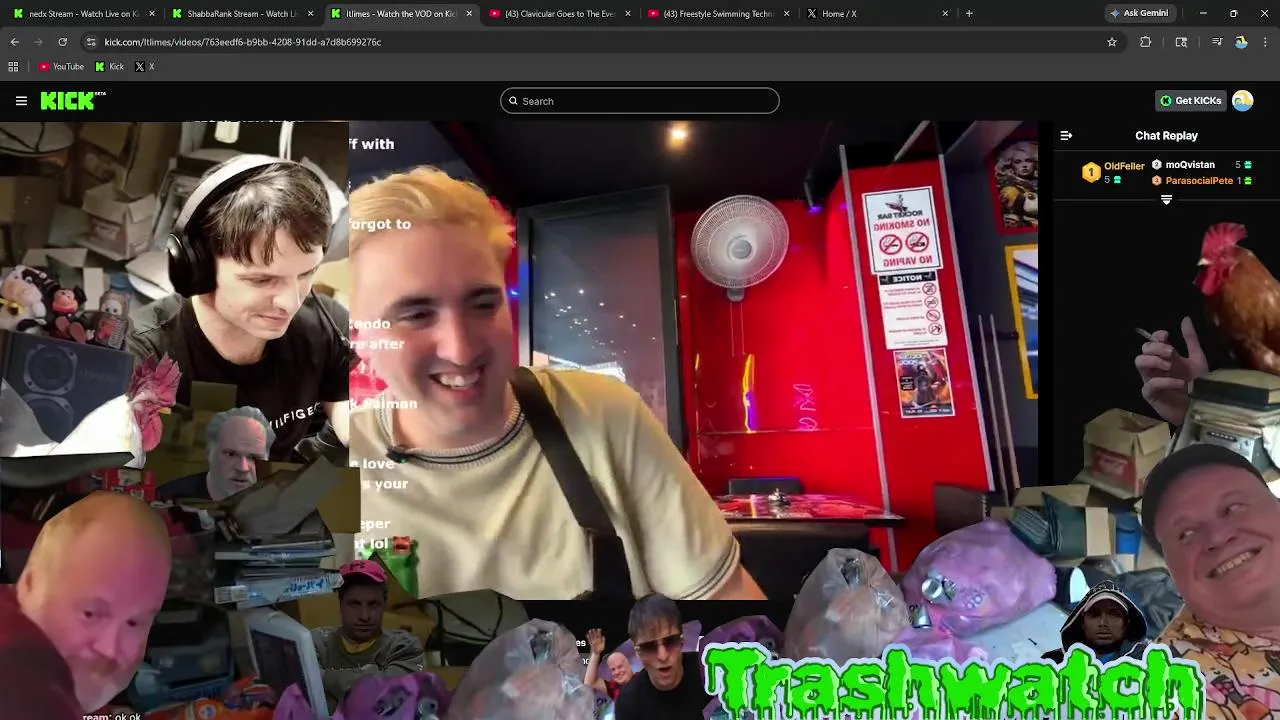Open the media controls toolbar icon
Viewport: 1280px width, 720px height.
coord(1217,42)
